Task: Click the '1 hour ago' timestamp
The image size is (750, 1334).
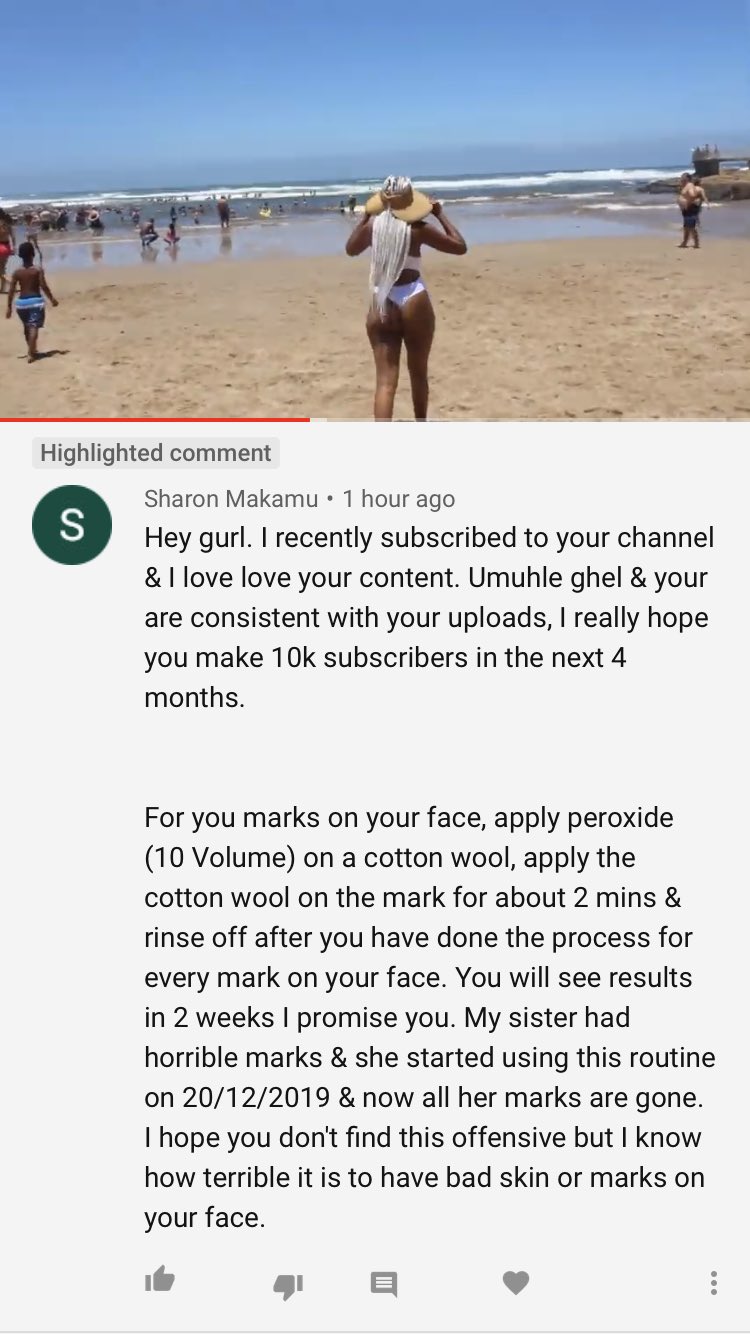Action: click(x=398, y=498)
